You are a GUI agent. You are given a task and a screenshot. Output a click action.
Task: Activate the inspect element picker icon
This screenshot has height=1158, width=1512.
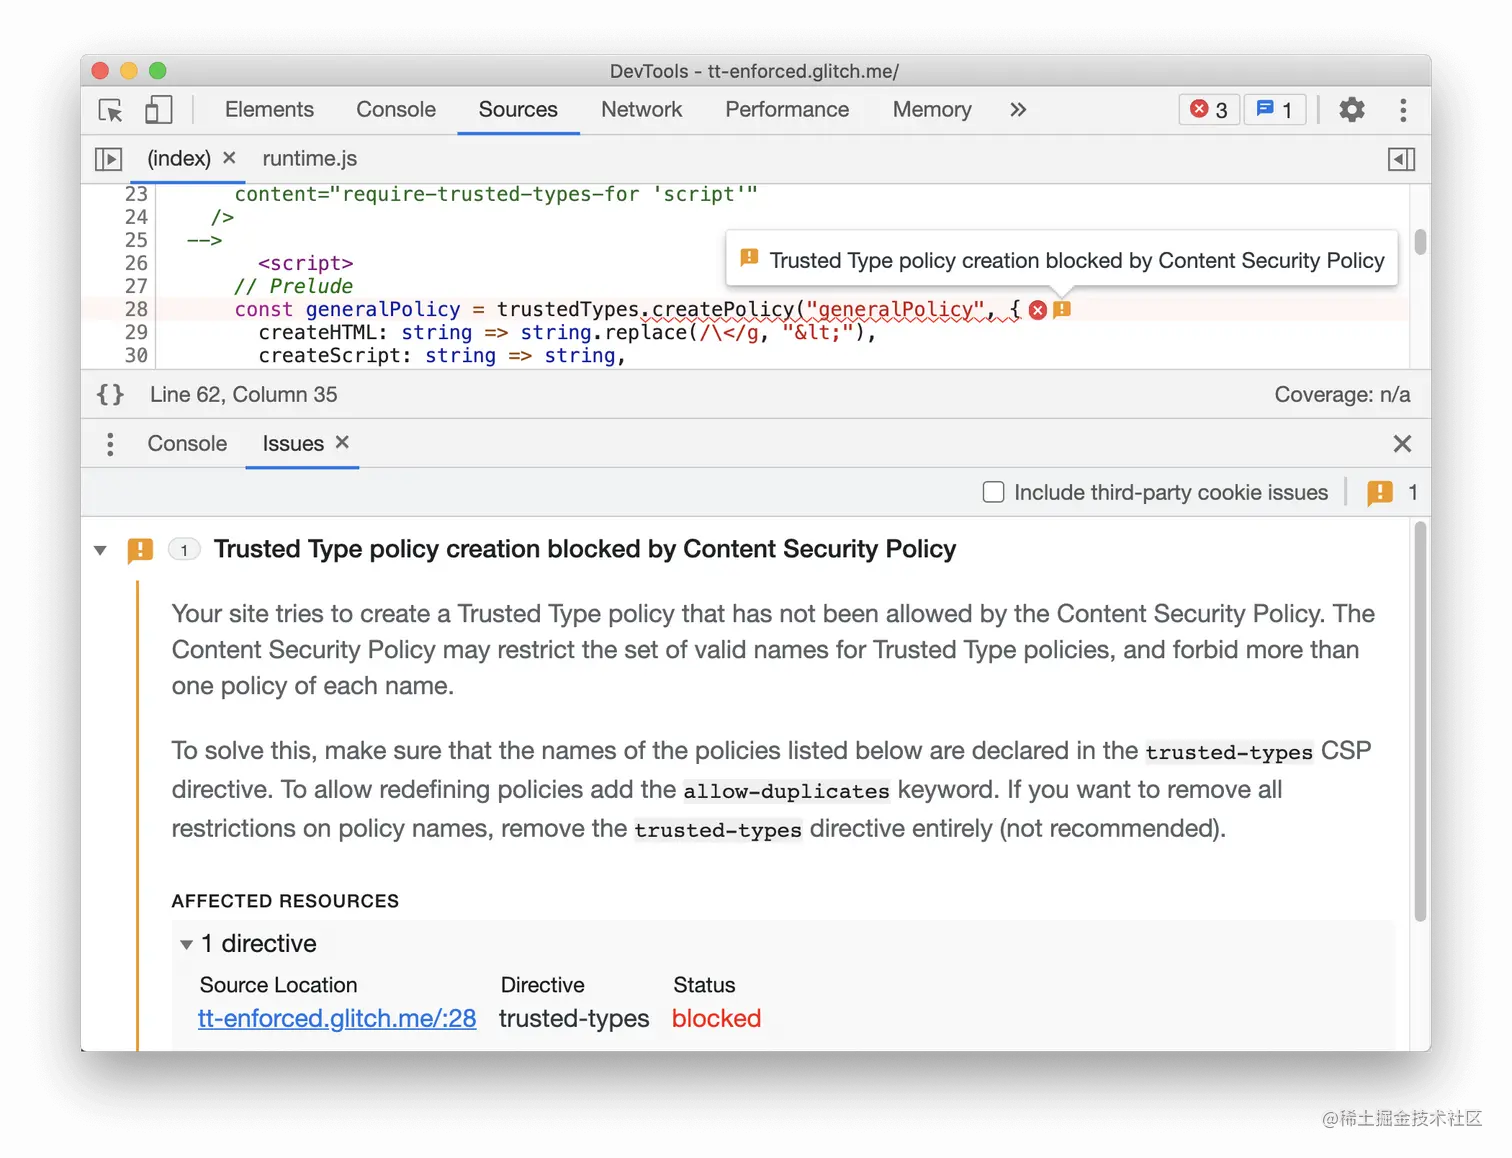(110, 110)
